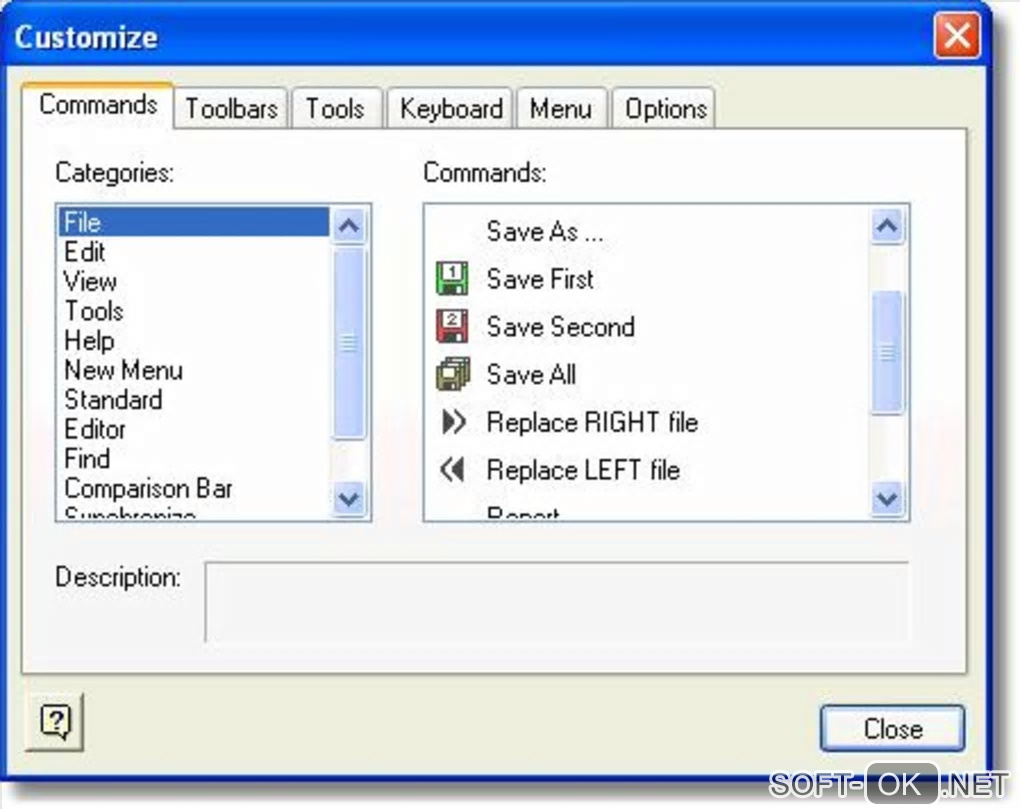Viewport: 1020px width, 809px height.
Task: Switch to the Toolbars tab
Action: pyautogui.click(x=231, y=109)
